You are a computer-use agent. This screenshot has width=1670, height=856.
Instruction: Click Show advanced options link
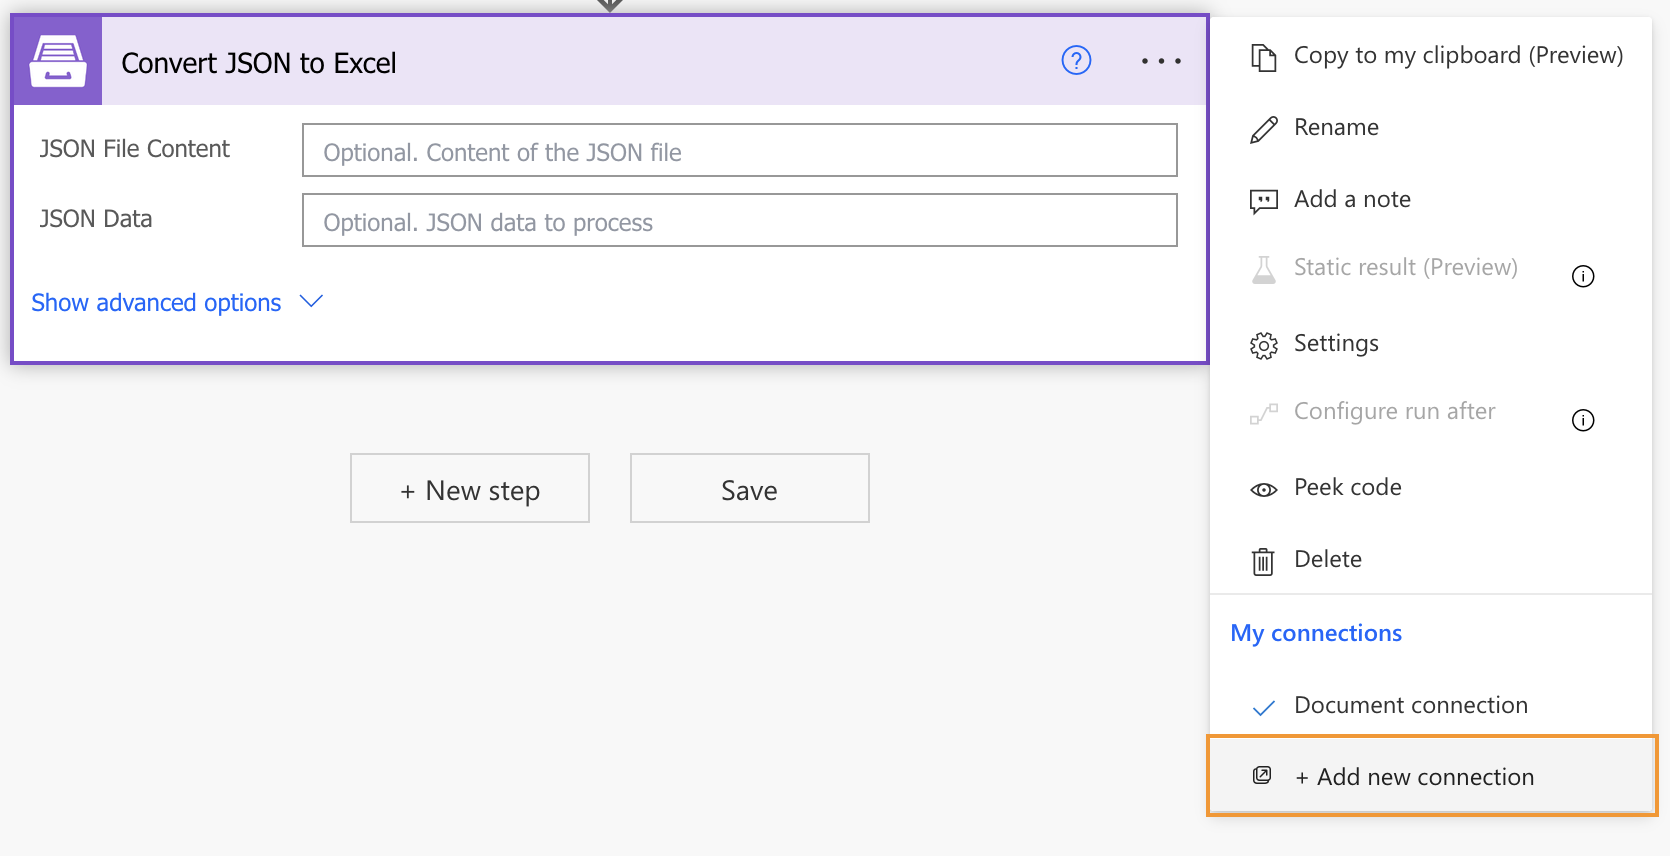coord(156,302)
